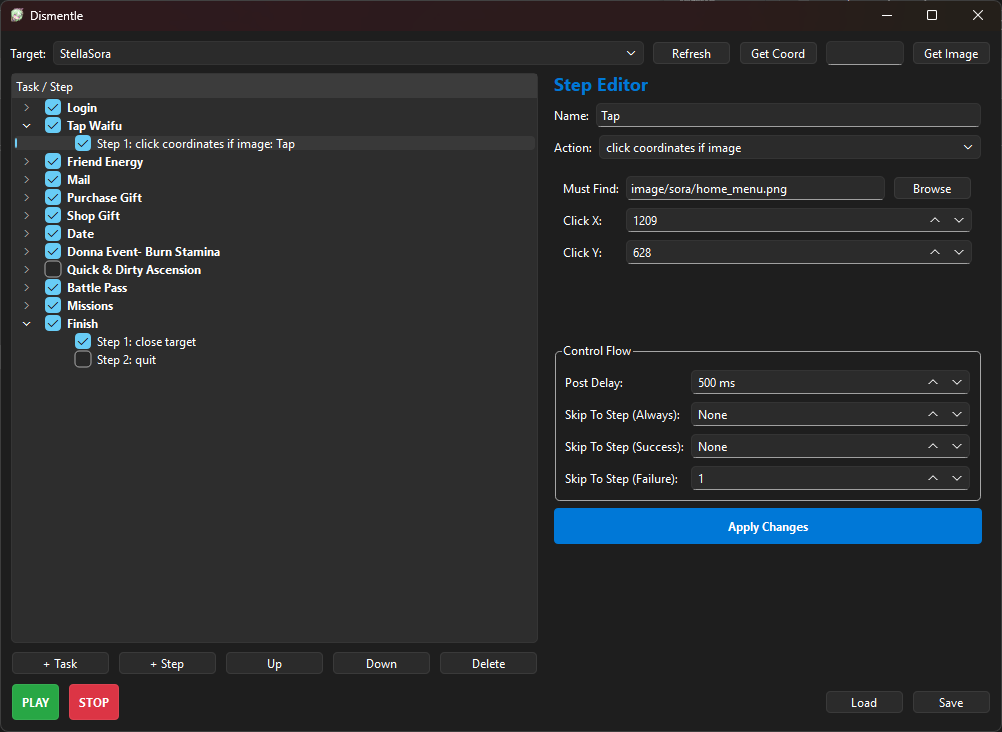The height and width of the screenshot is (732, 1002).
Task: Open the Target StellaSora dropdown
Action: coord(348,54)
